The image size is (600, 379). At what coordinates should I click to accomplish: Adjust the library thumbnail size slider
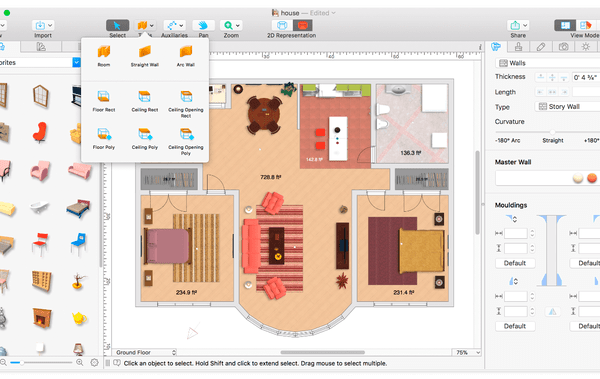click(22, 362)
